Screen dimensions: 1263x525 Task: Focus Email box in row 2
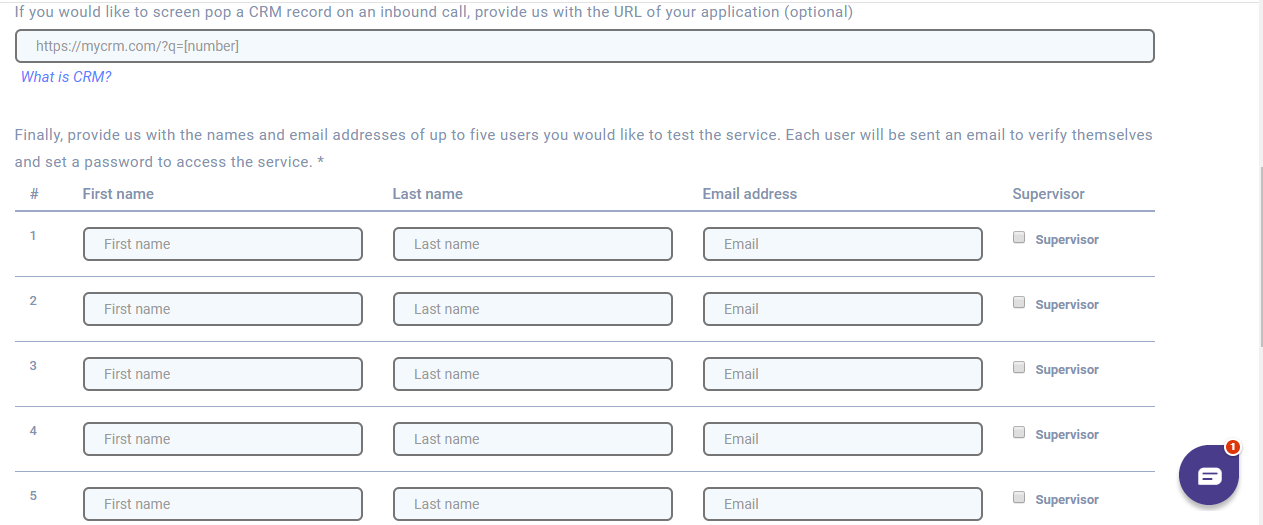point(843,309)
